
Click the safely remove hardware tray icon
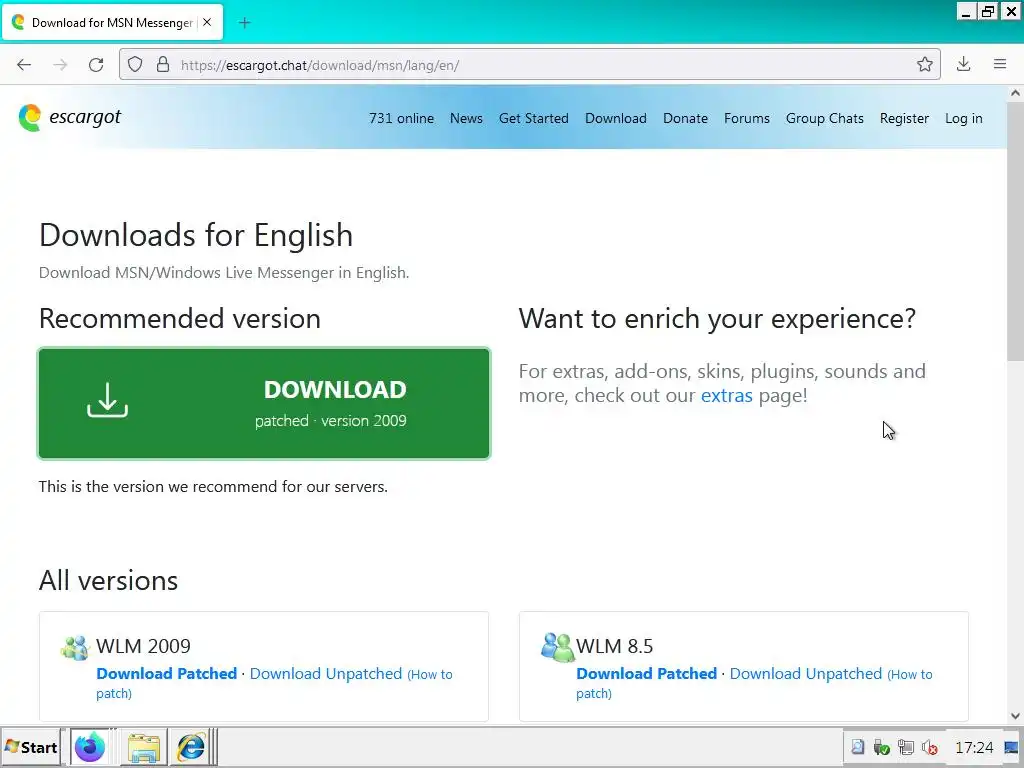pyautogui.click(x=881, y=747)
